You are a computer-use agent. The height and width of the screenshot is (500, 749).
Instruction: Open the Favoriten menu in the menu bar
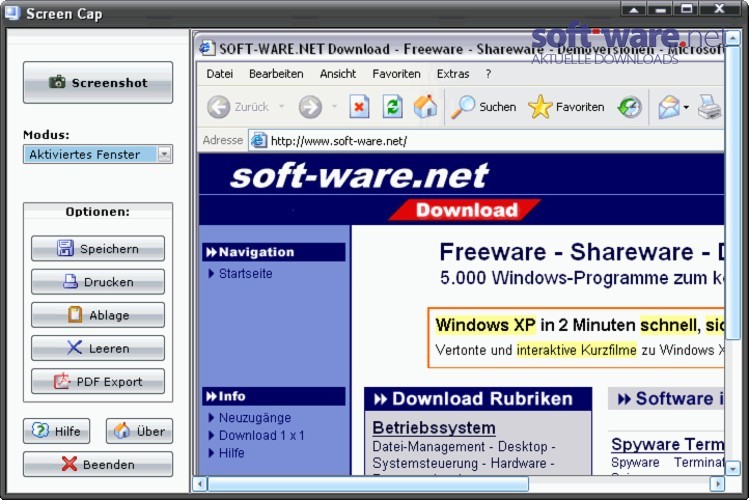(x=396, y=74)
